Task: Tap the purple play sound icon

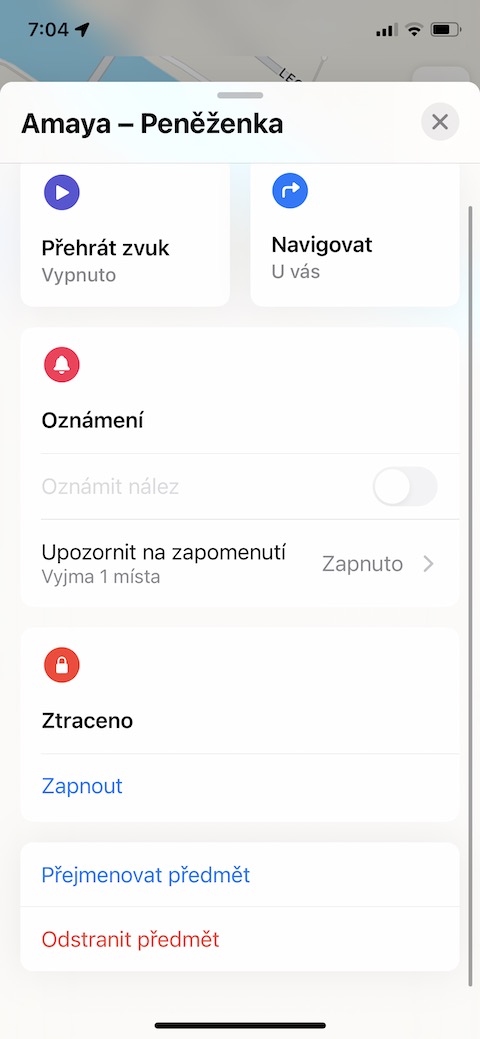Action: 62,193
